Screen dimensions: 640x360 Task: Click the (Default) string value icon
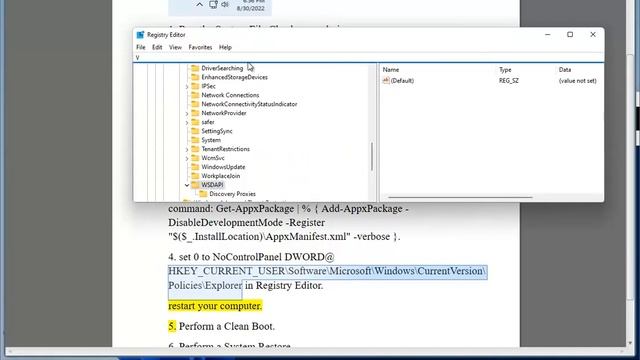[386, 80]
